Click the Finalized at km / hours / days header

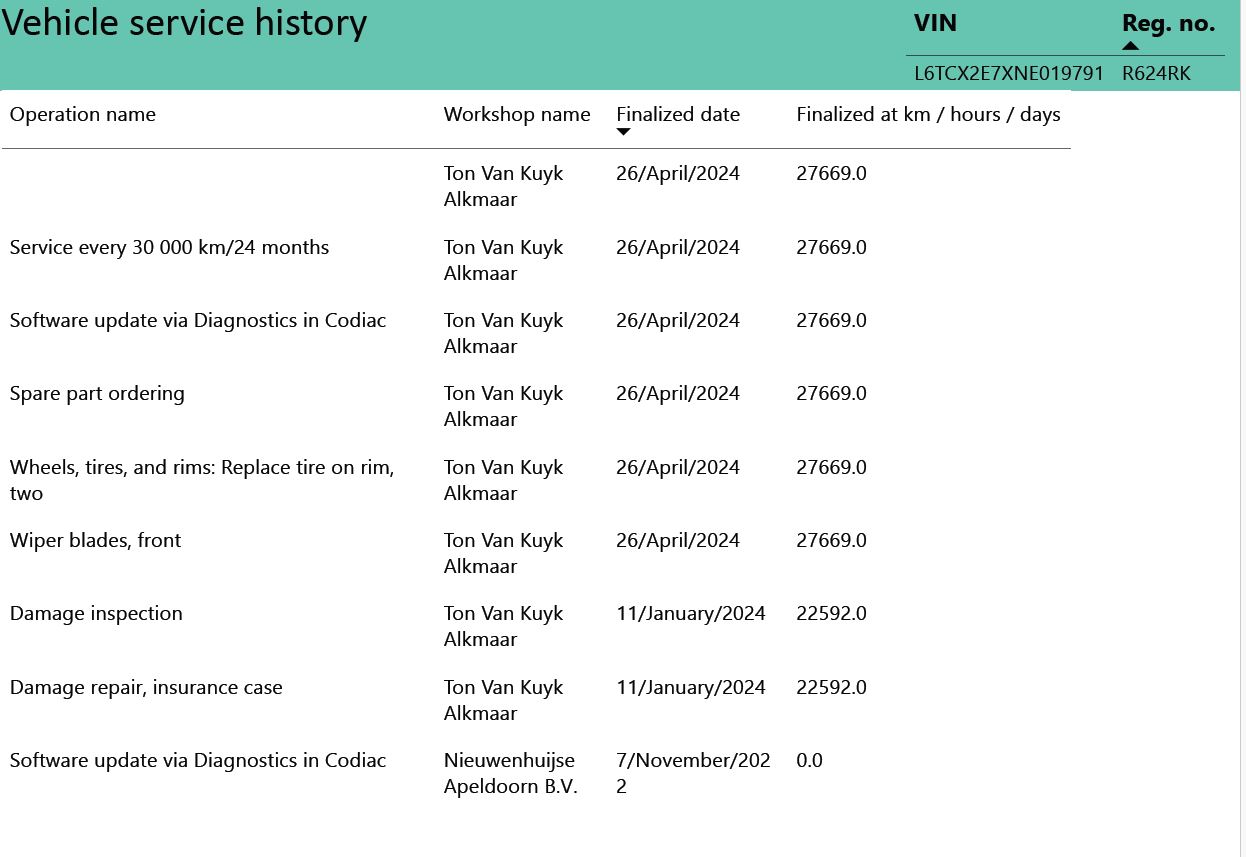pos(928,114)
